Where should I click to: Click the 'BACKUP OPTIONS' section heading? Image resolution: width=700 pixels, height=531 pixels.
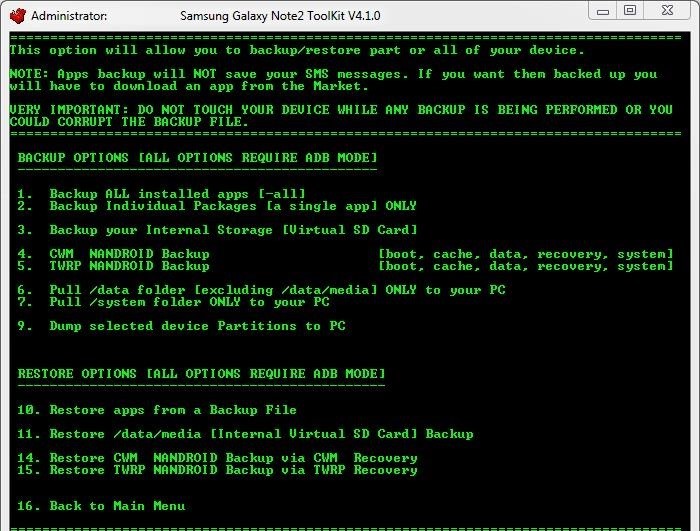tap(197, 158)
